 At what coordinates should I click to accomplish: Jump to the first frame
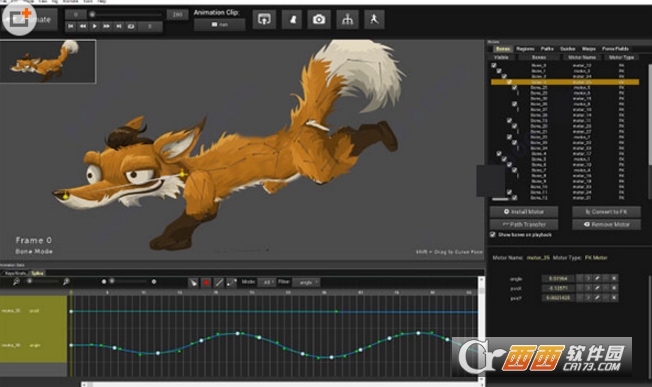click(71, 26)
